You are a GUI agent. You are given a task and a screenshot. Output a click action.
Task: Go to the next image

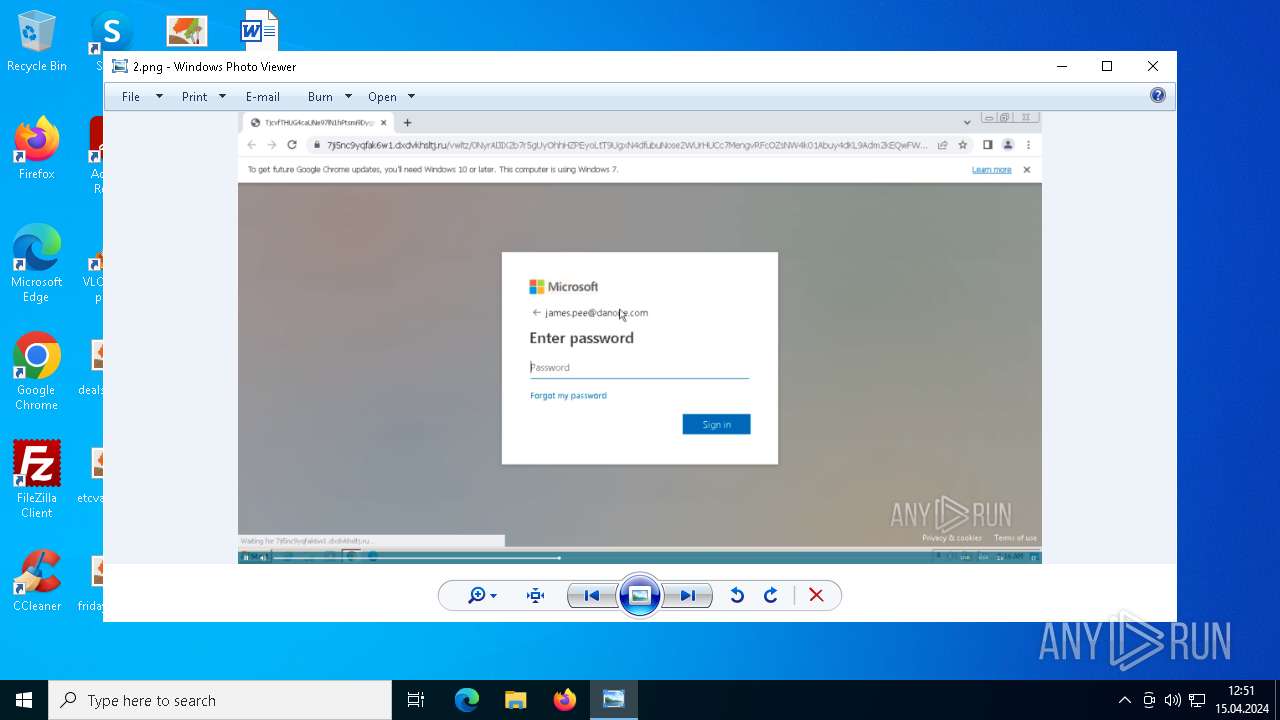pyautogui.click(x=688, y=596)
